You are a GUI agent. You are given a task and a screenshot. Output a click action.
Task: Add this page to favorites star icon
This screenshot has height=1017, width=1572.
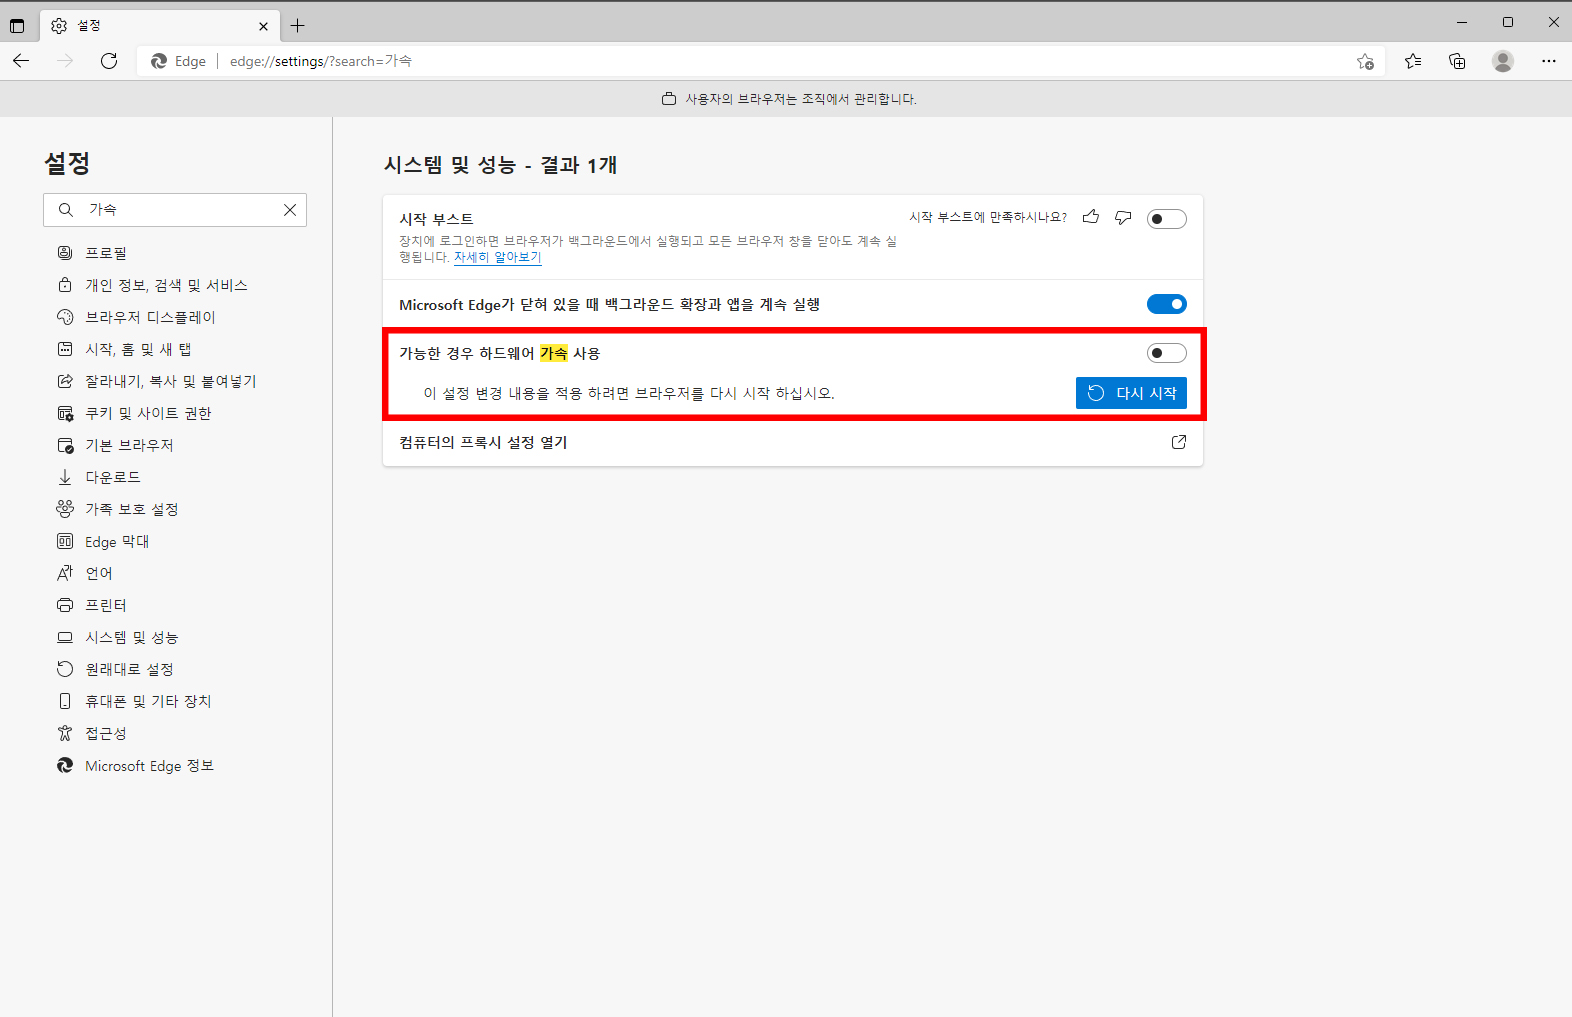[x=1365, y=61]
